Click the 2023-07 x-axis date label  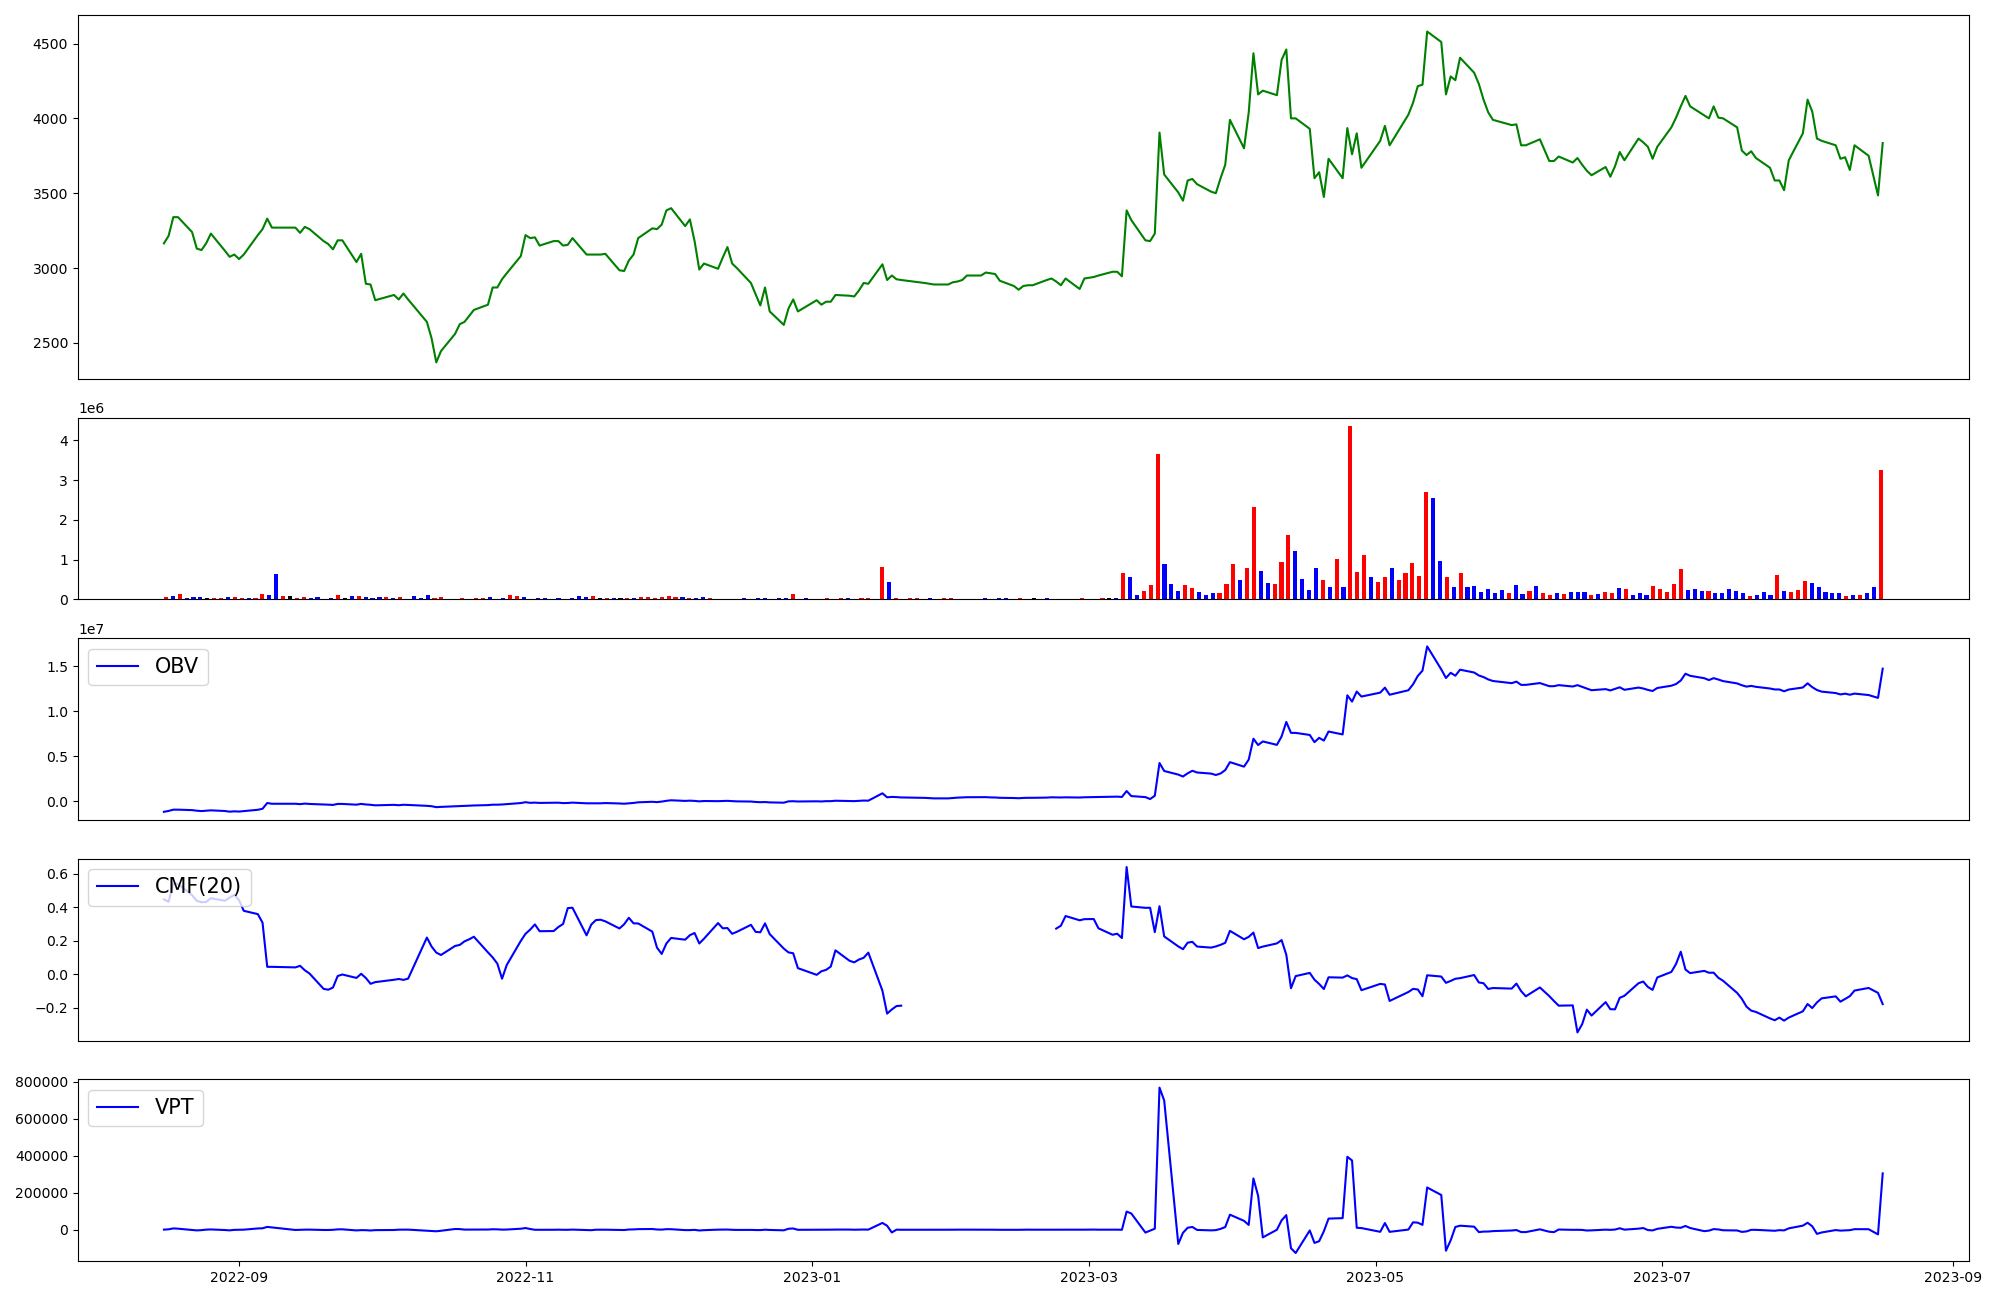coord(1661,1277)
